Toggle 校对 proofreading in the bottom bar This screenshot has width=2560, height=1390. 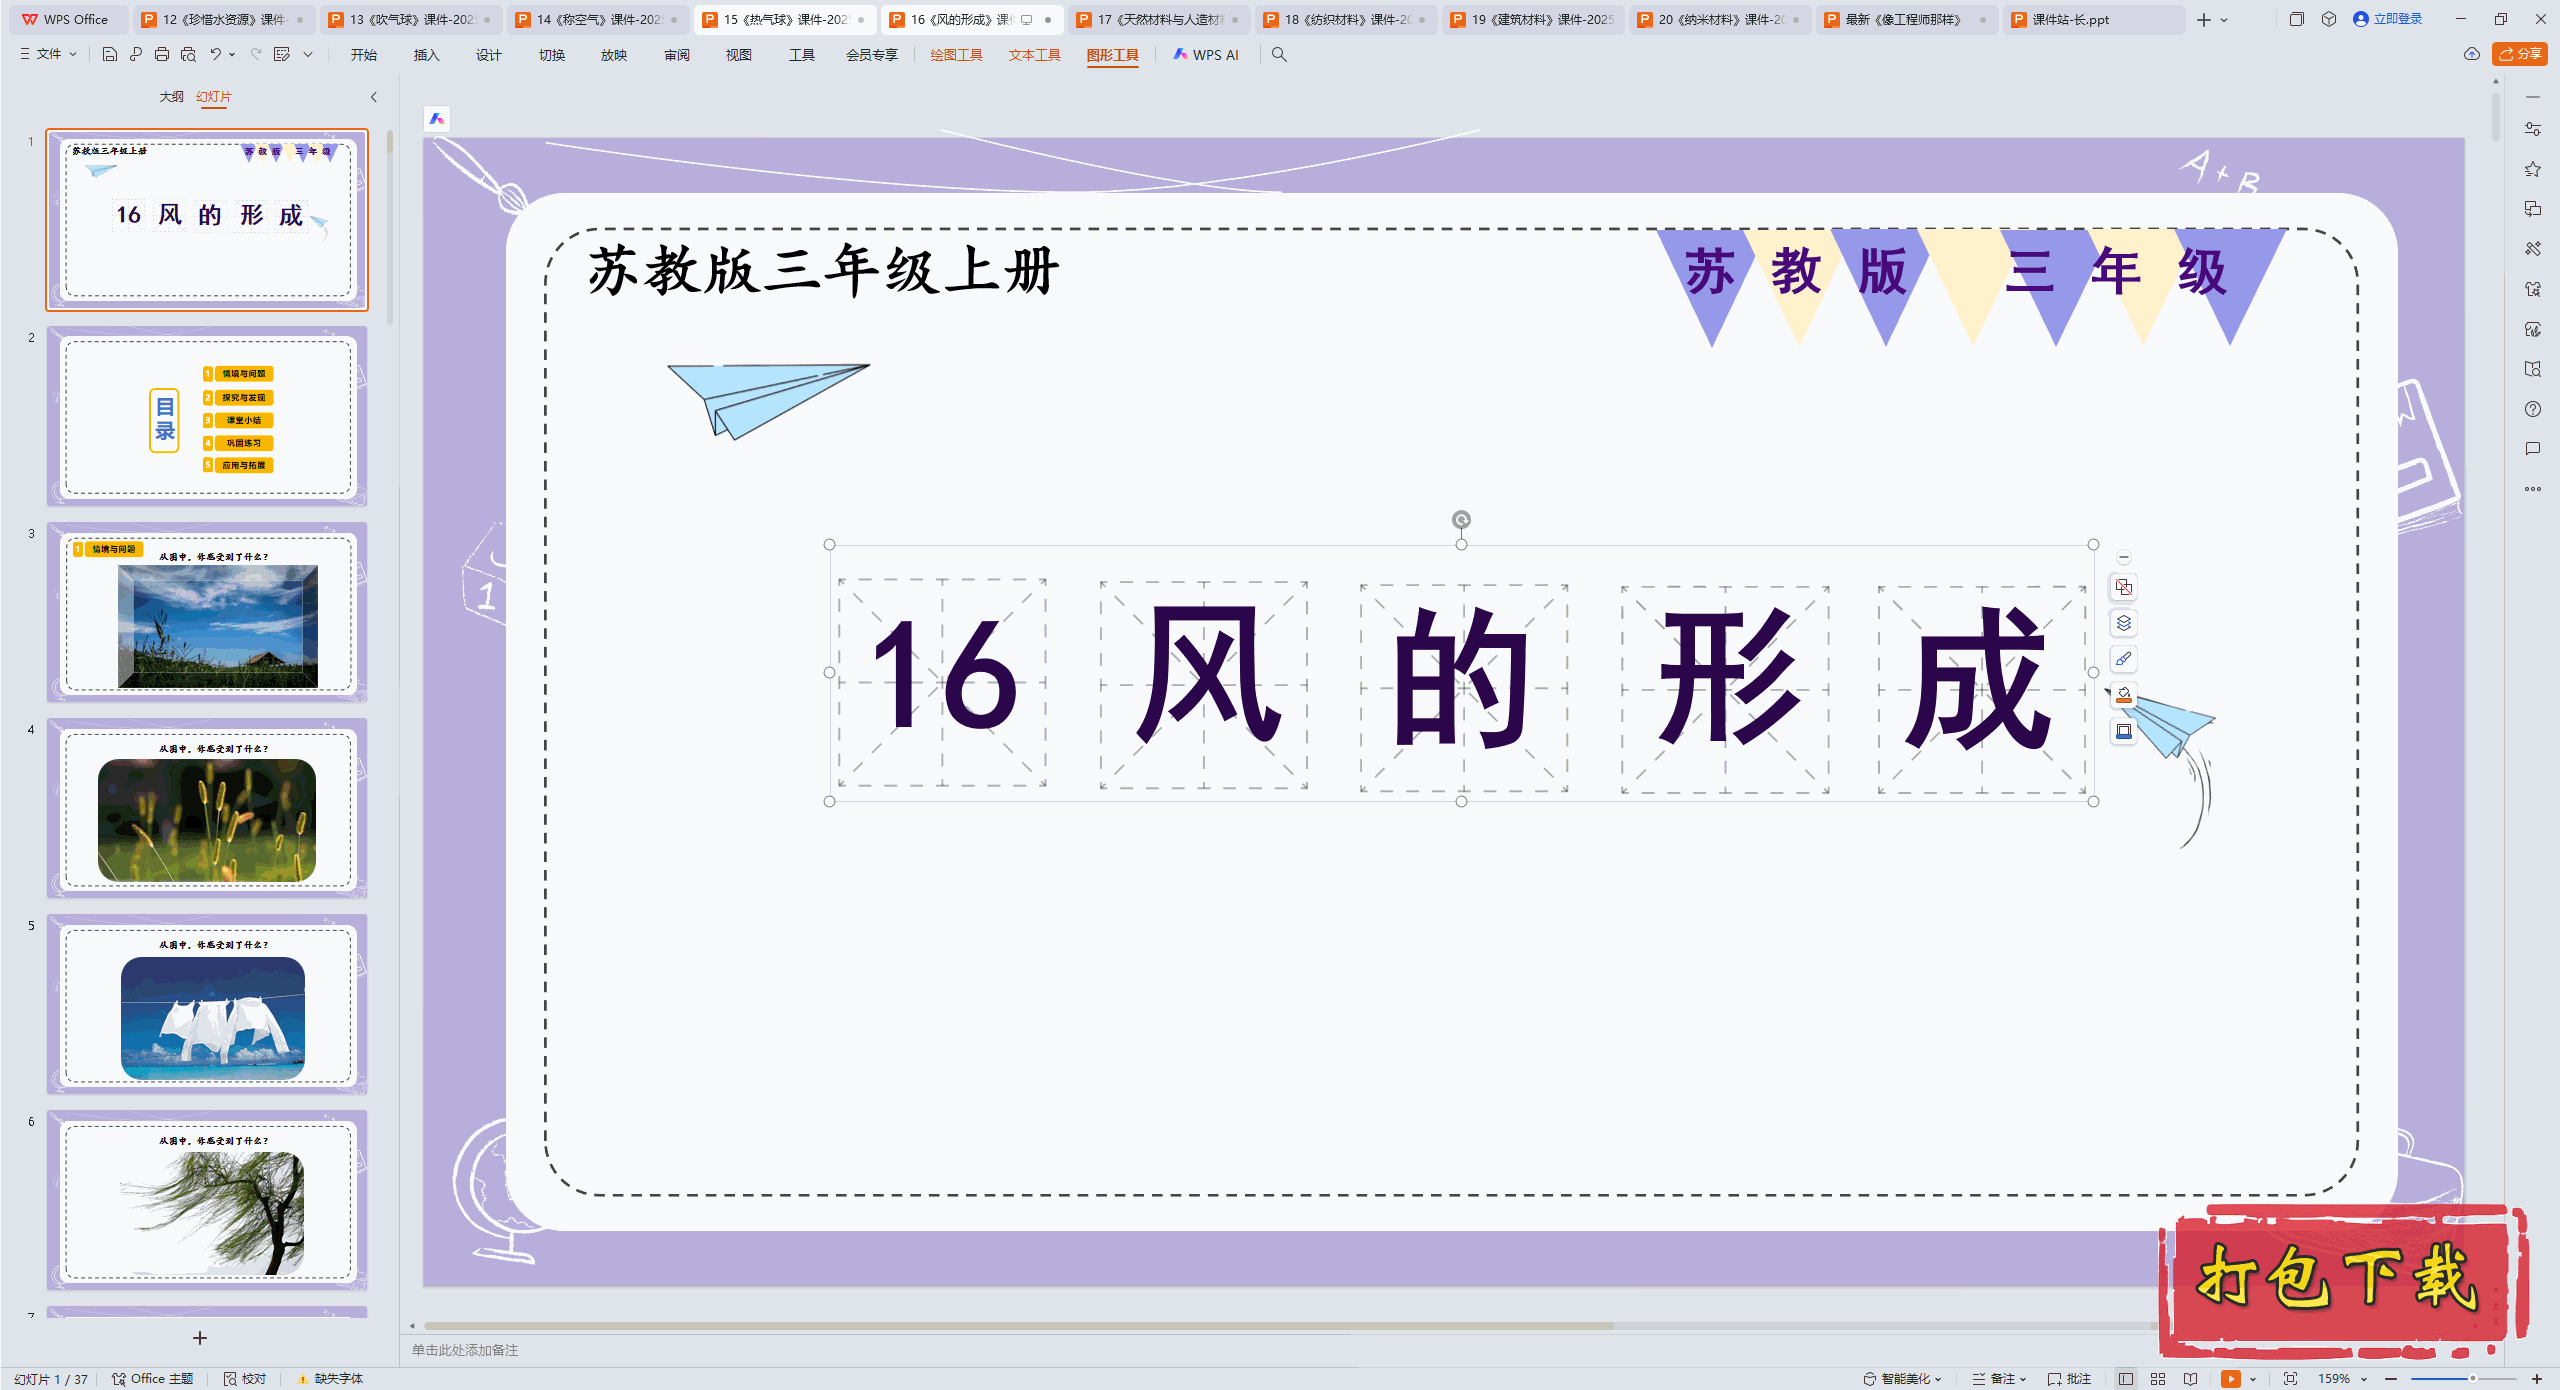pyautogui.click(x=246, y=1378)
